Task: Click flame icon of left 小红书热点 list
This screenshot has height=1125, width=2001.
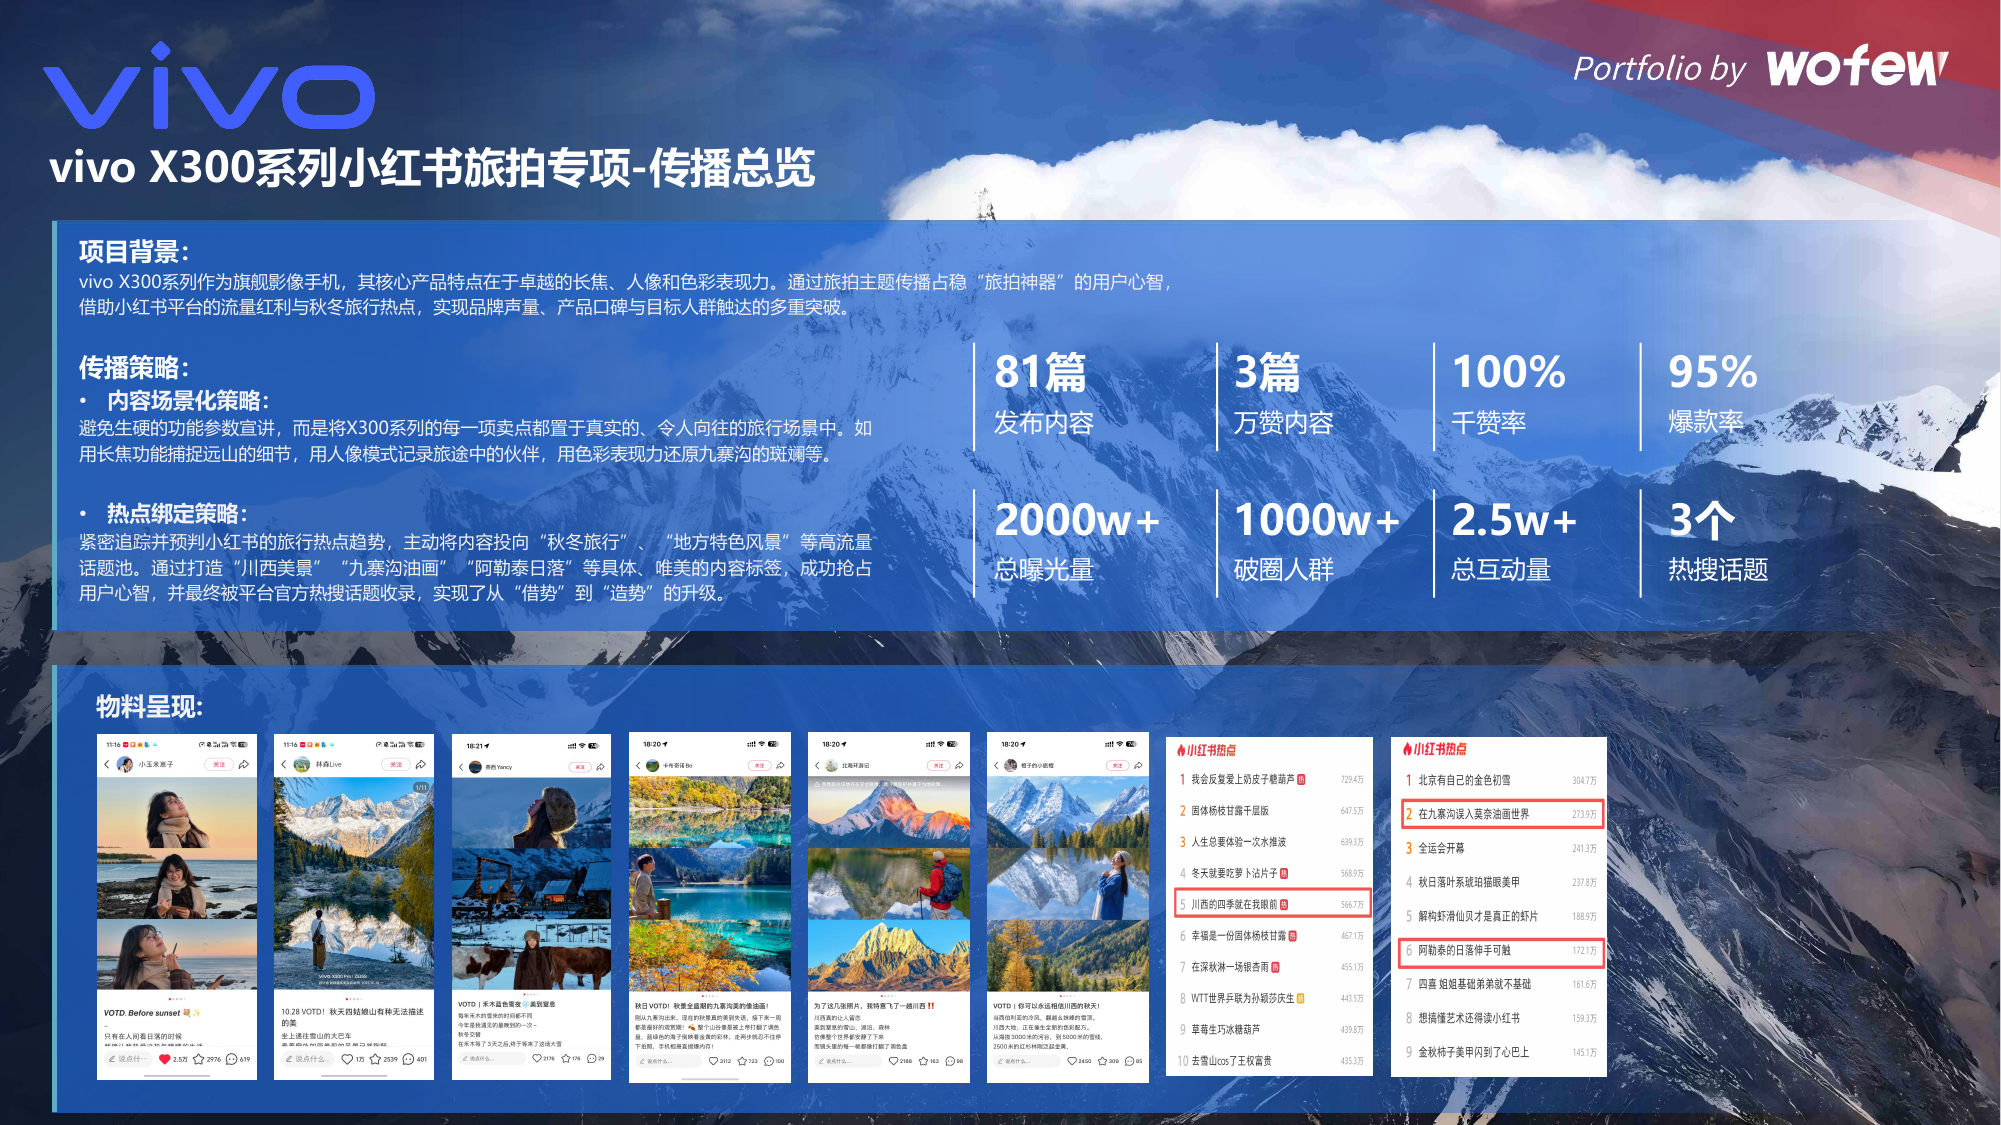Action: coord(1181,750)
